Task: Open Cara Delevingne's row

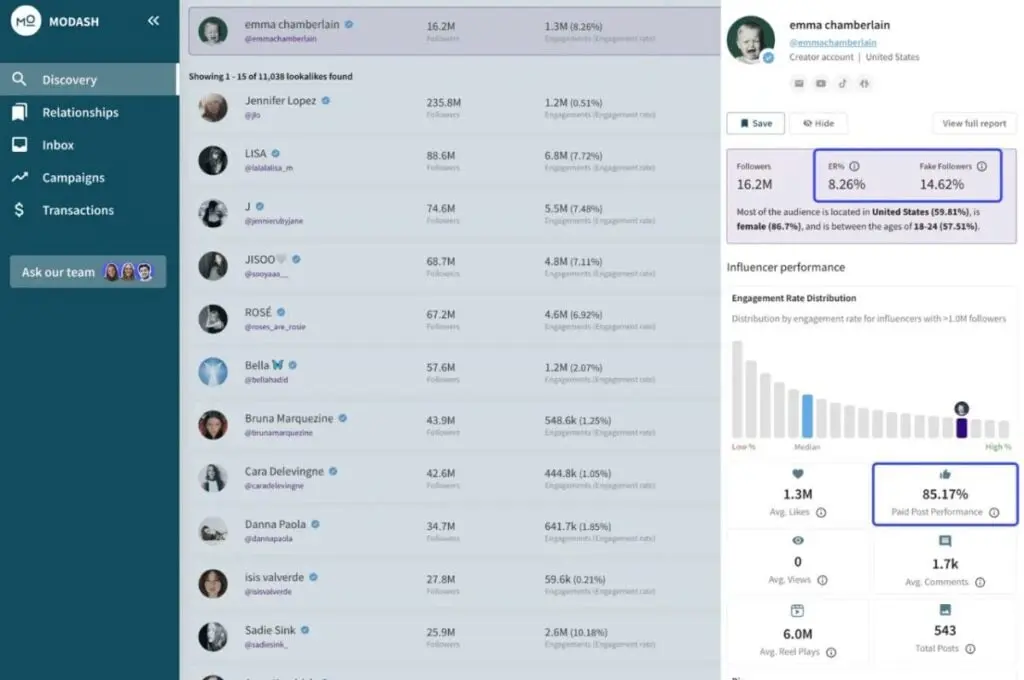Action: [x=455, y=478]
